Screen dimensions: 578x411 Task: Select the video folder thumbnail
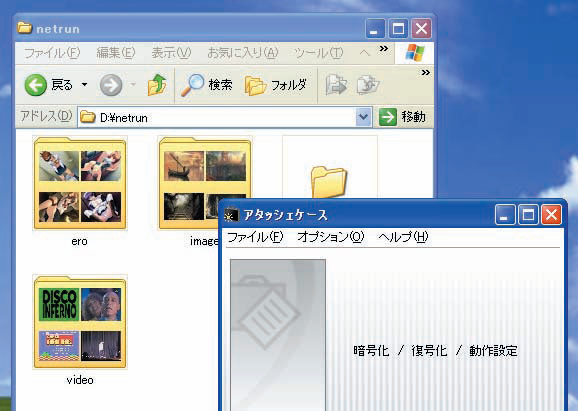coord(80,322)
